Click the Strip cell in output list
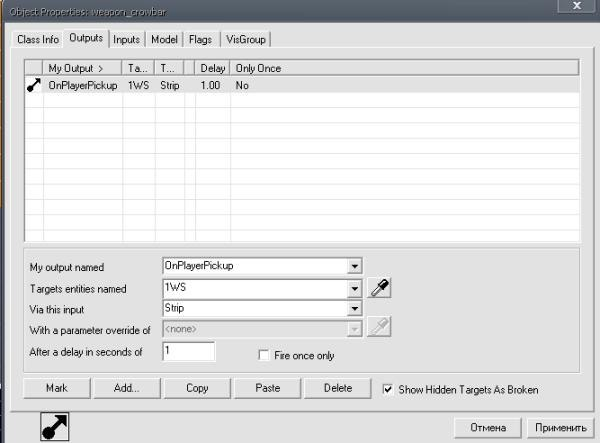 (170, 85)
